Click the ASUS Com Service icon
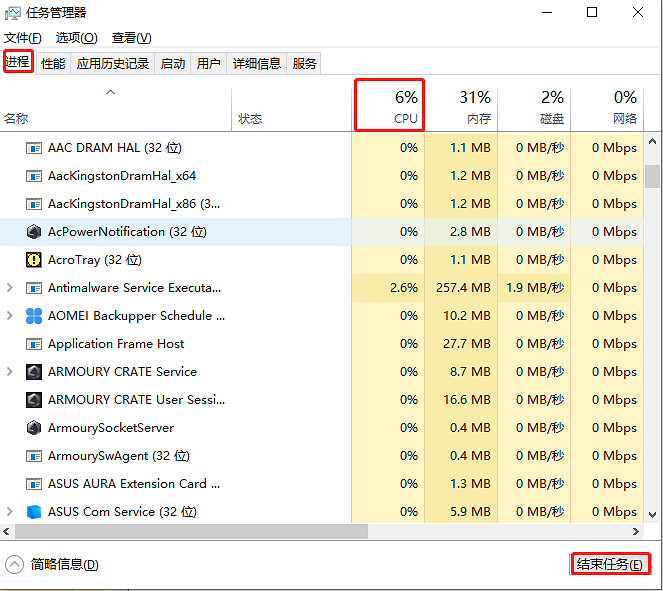This screenshot has width=663, height=591. (33, 512)
